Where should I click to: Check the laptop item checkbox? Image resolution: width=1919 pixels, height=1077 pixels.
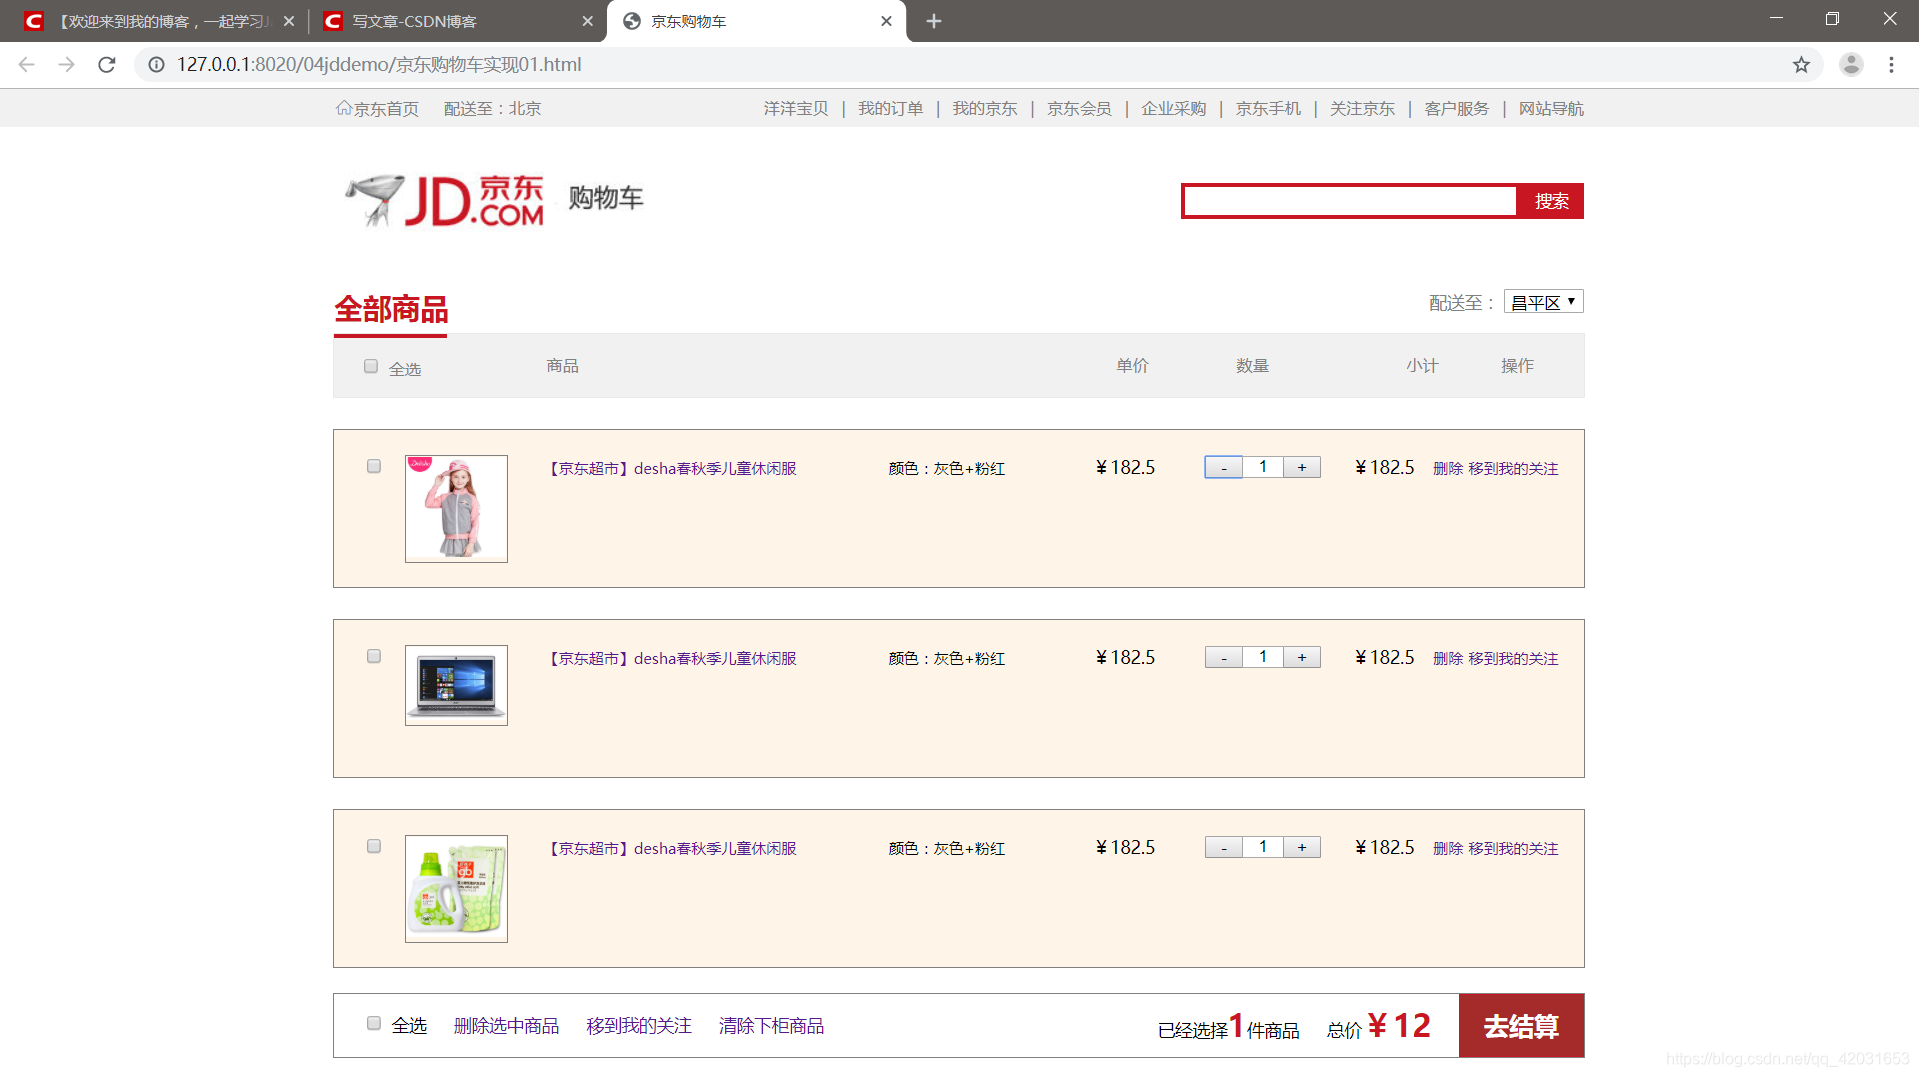pyautogui.click(x=374, y=656)
